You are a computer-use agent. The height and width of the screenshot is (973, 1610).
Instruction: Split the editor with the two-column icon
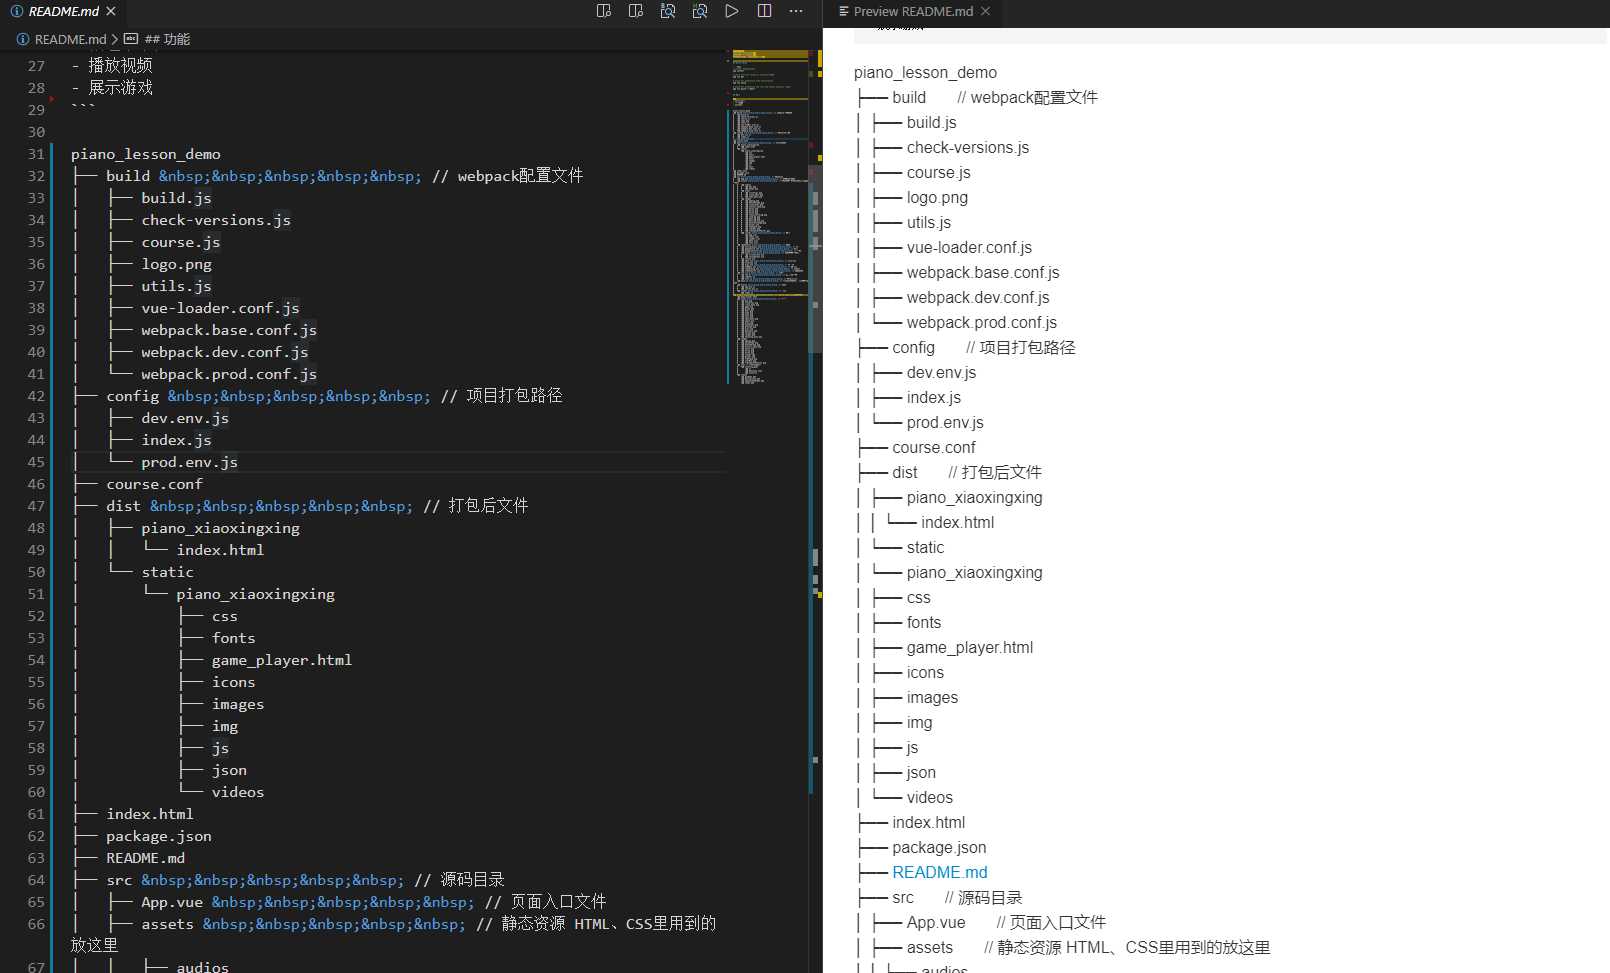click(x=764, y=11)
